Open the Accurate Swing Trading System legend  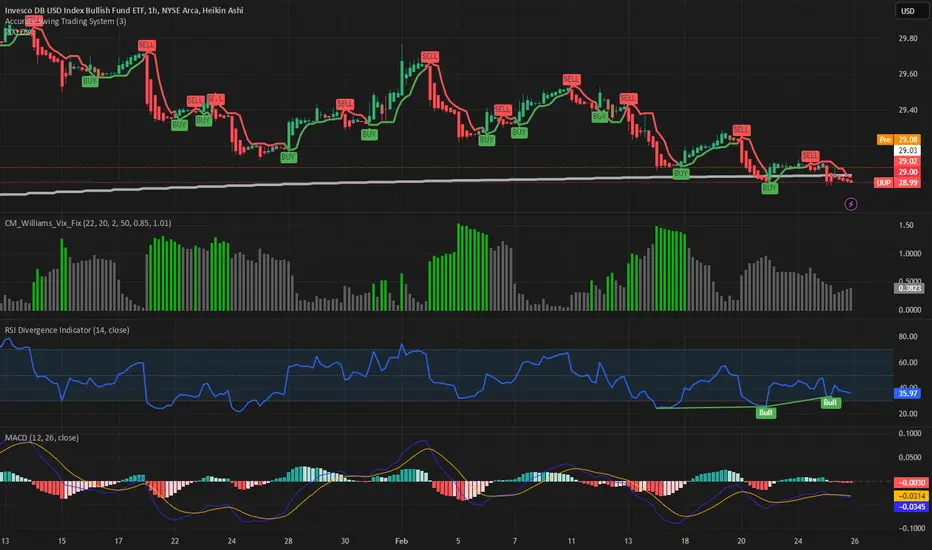click(65, 21)
